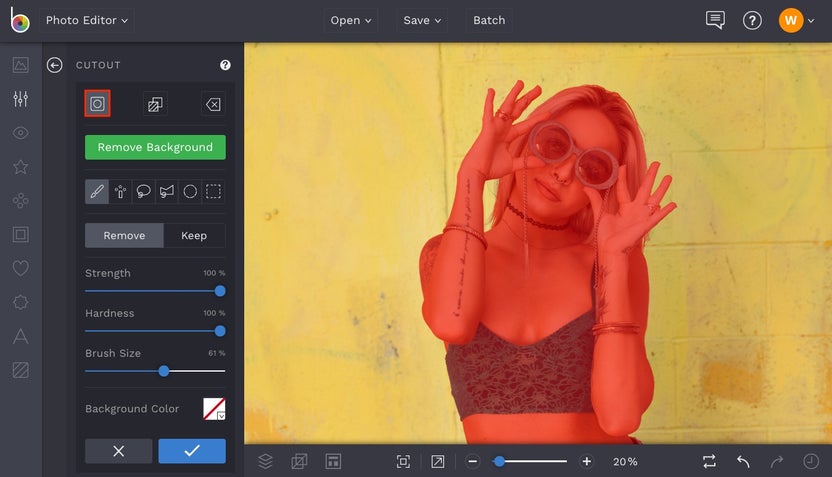Switch brush mode to Remove
Image resolution: width=832 pixels, height=477 pixels.
pyautogui.click(x=124, y=235)
